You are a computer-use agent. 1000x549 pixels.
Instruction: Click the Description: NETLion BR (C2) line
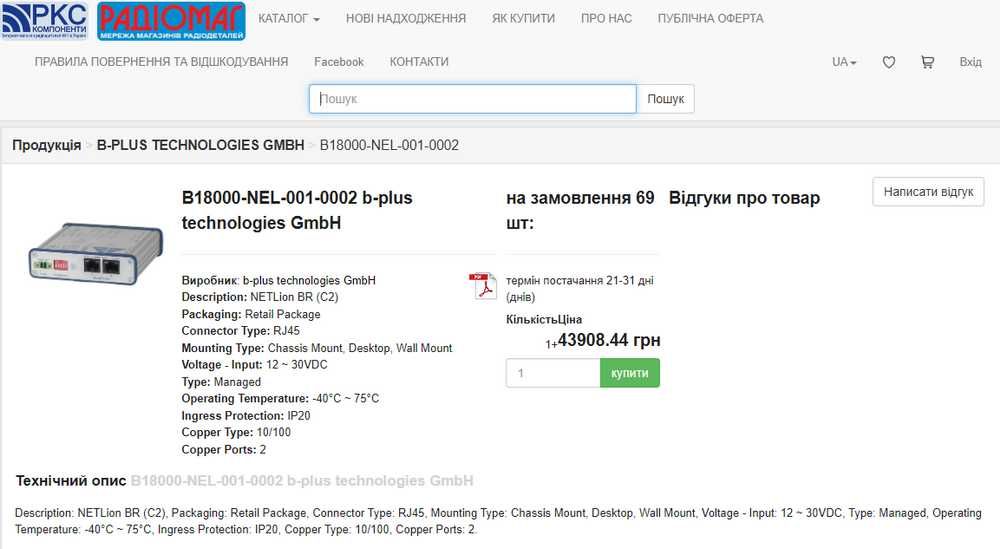coord(260,297)
